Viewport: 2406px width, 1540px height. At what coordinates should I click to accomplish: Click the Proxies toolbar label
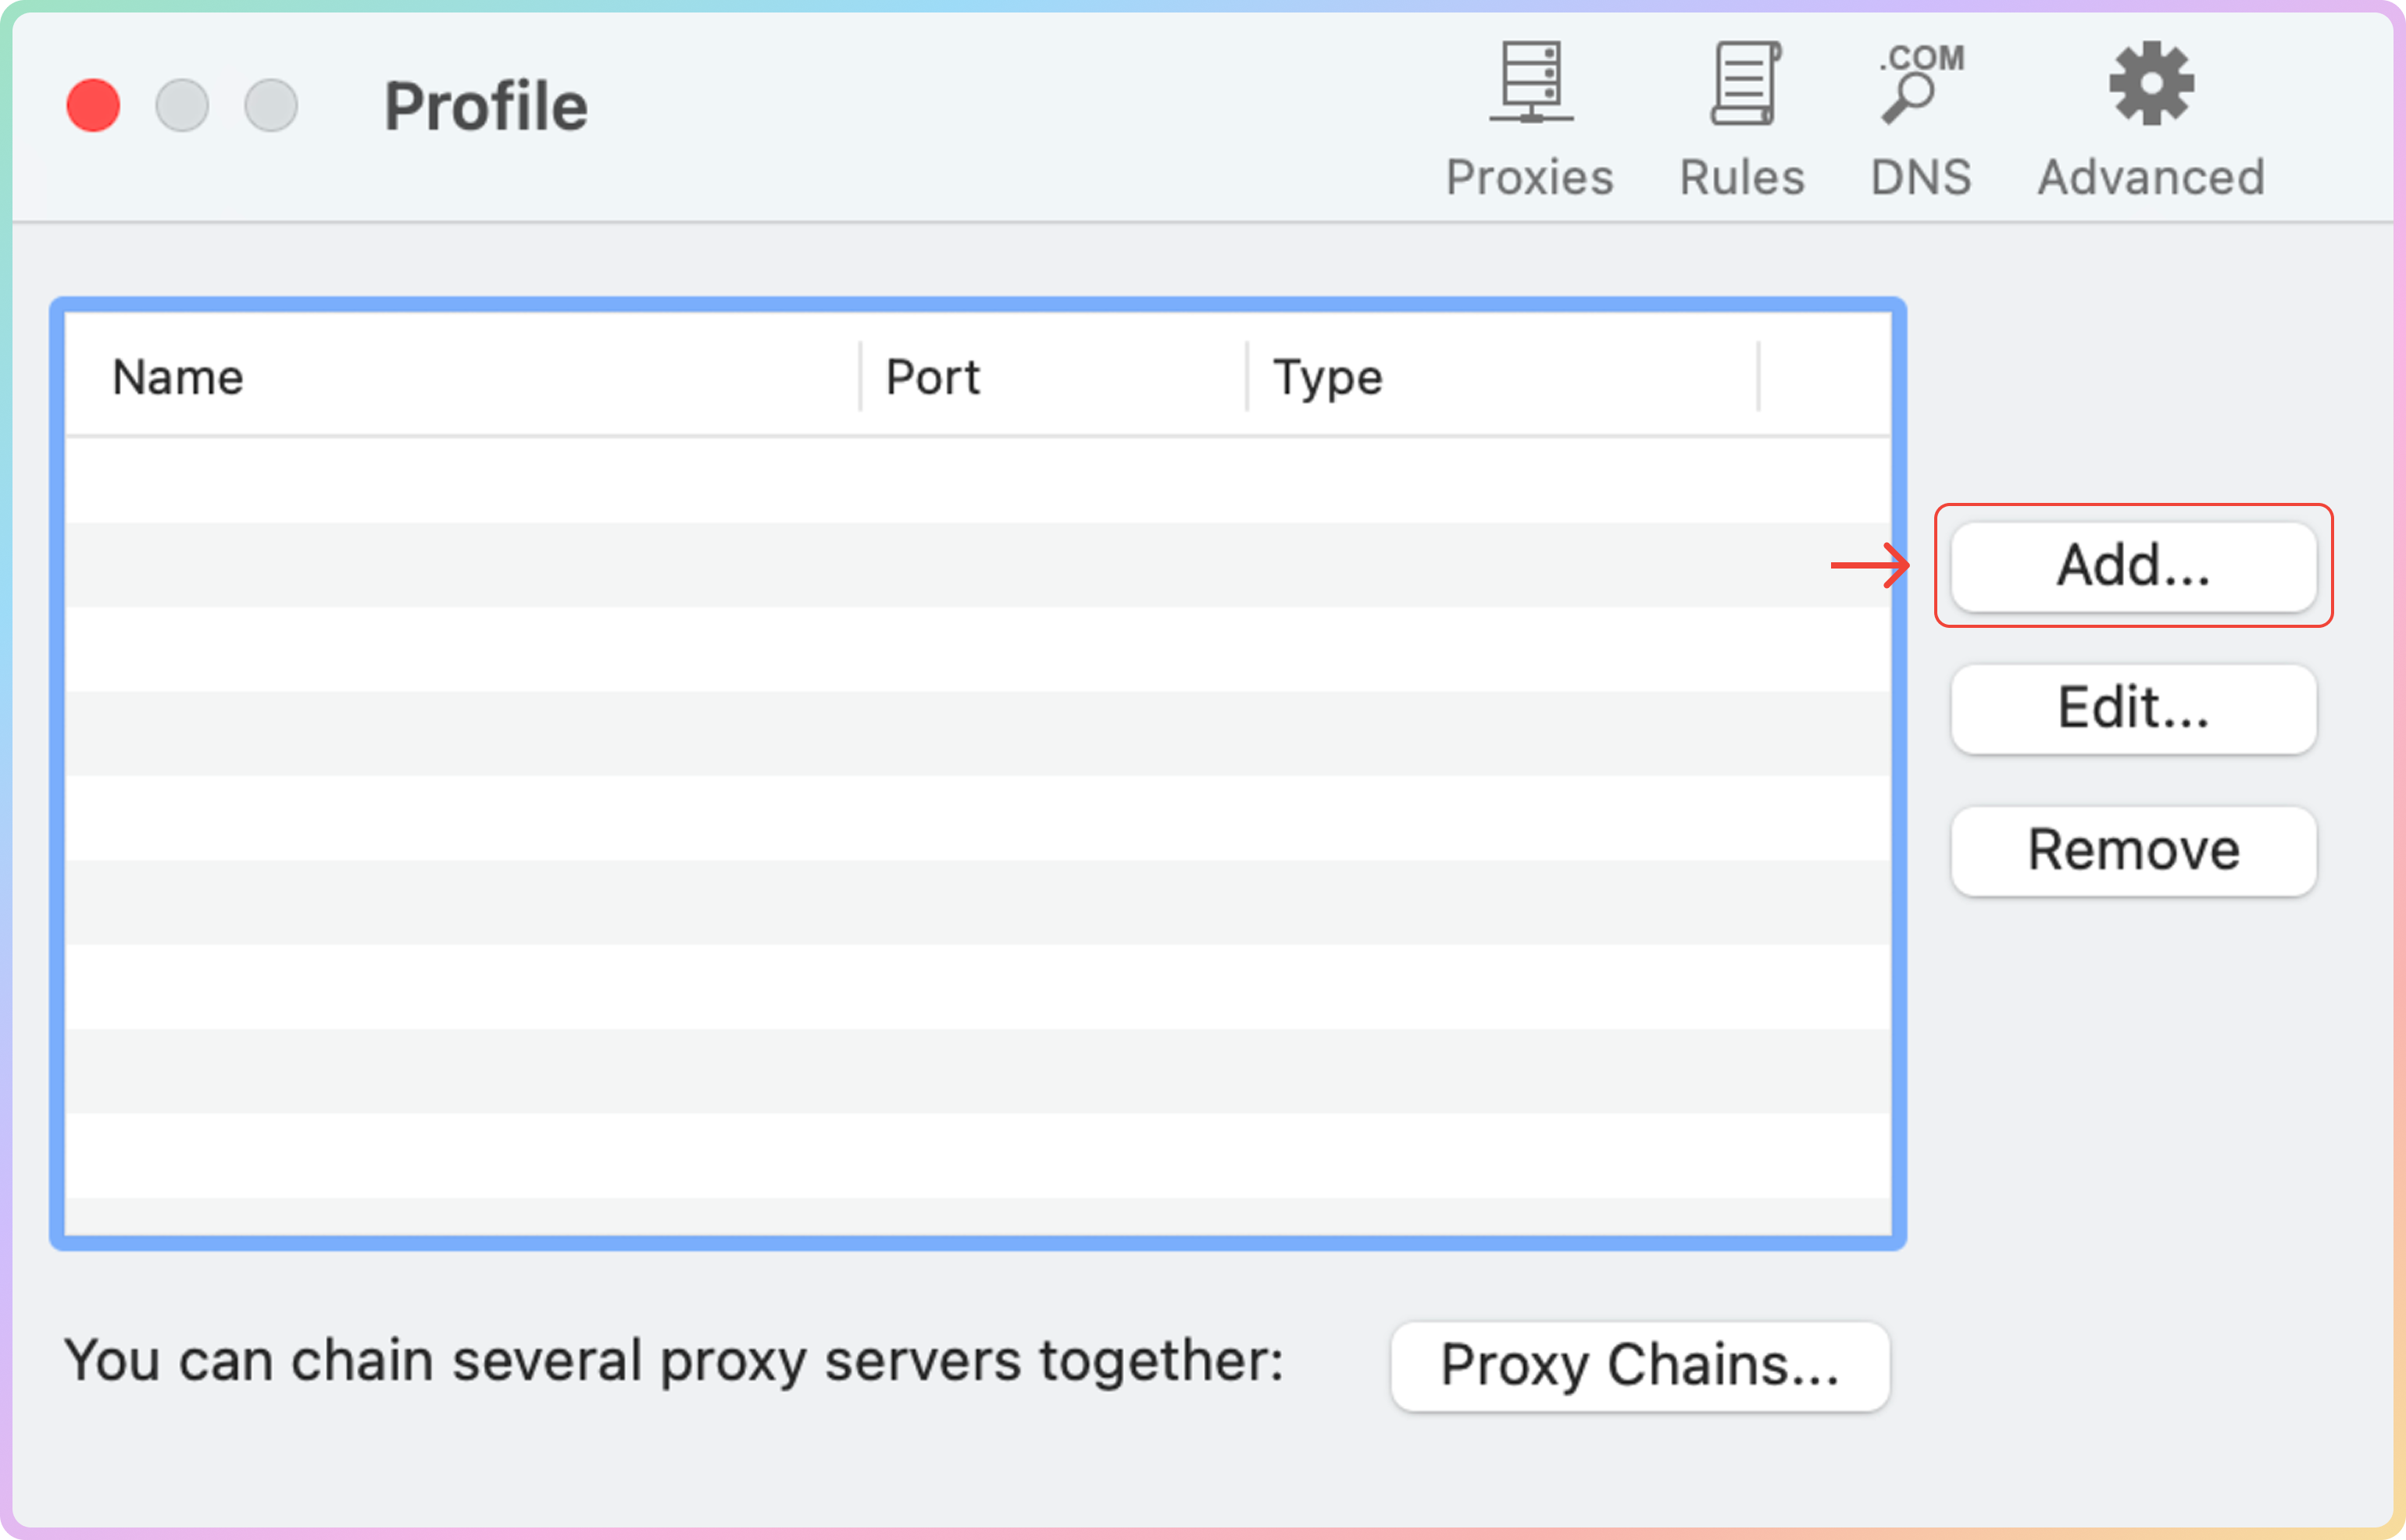[x=1530, y=178]
